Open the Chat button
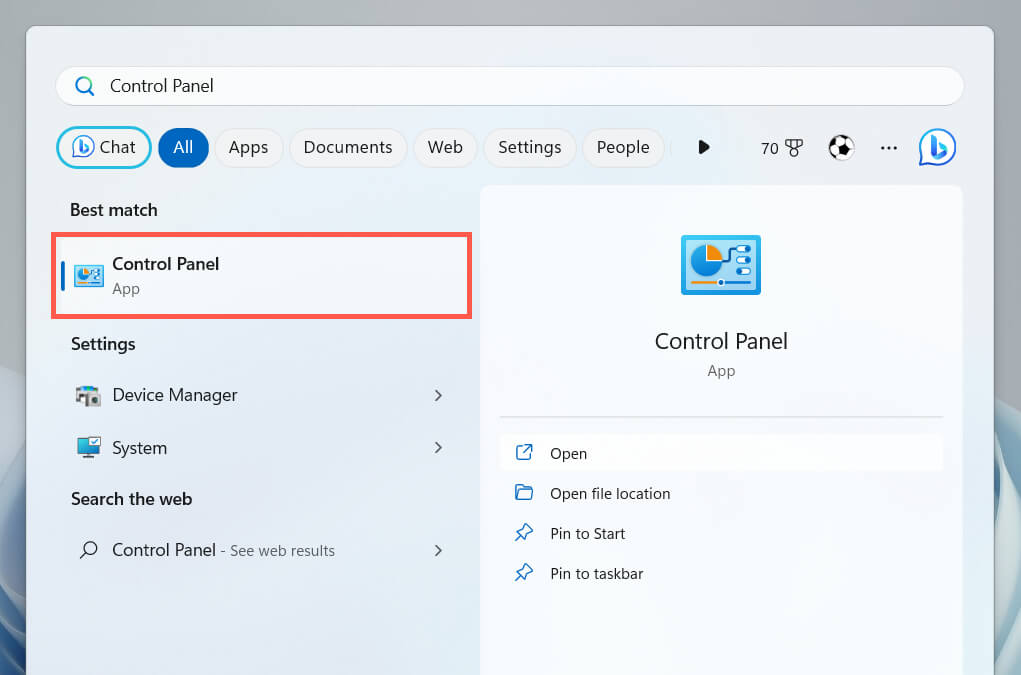 click(x=104, y=147)
